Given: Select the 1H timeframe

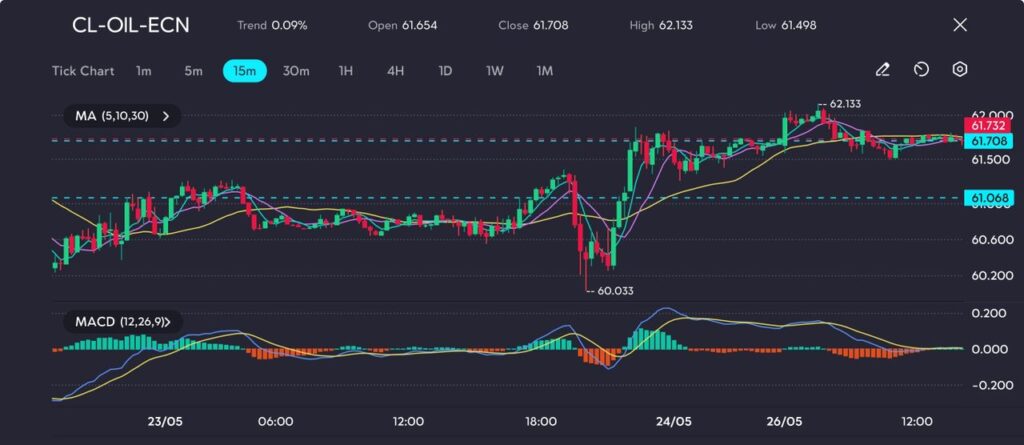Looking at the screenshot, I should click(346, 71).
